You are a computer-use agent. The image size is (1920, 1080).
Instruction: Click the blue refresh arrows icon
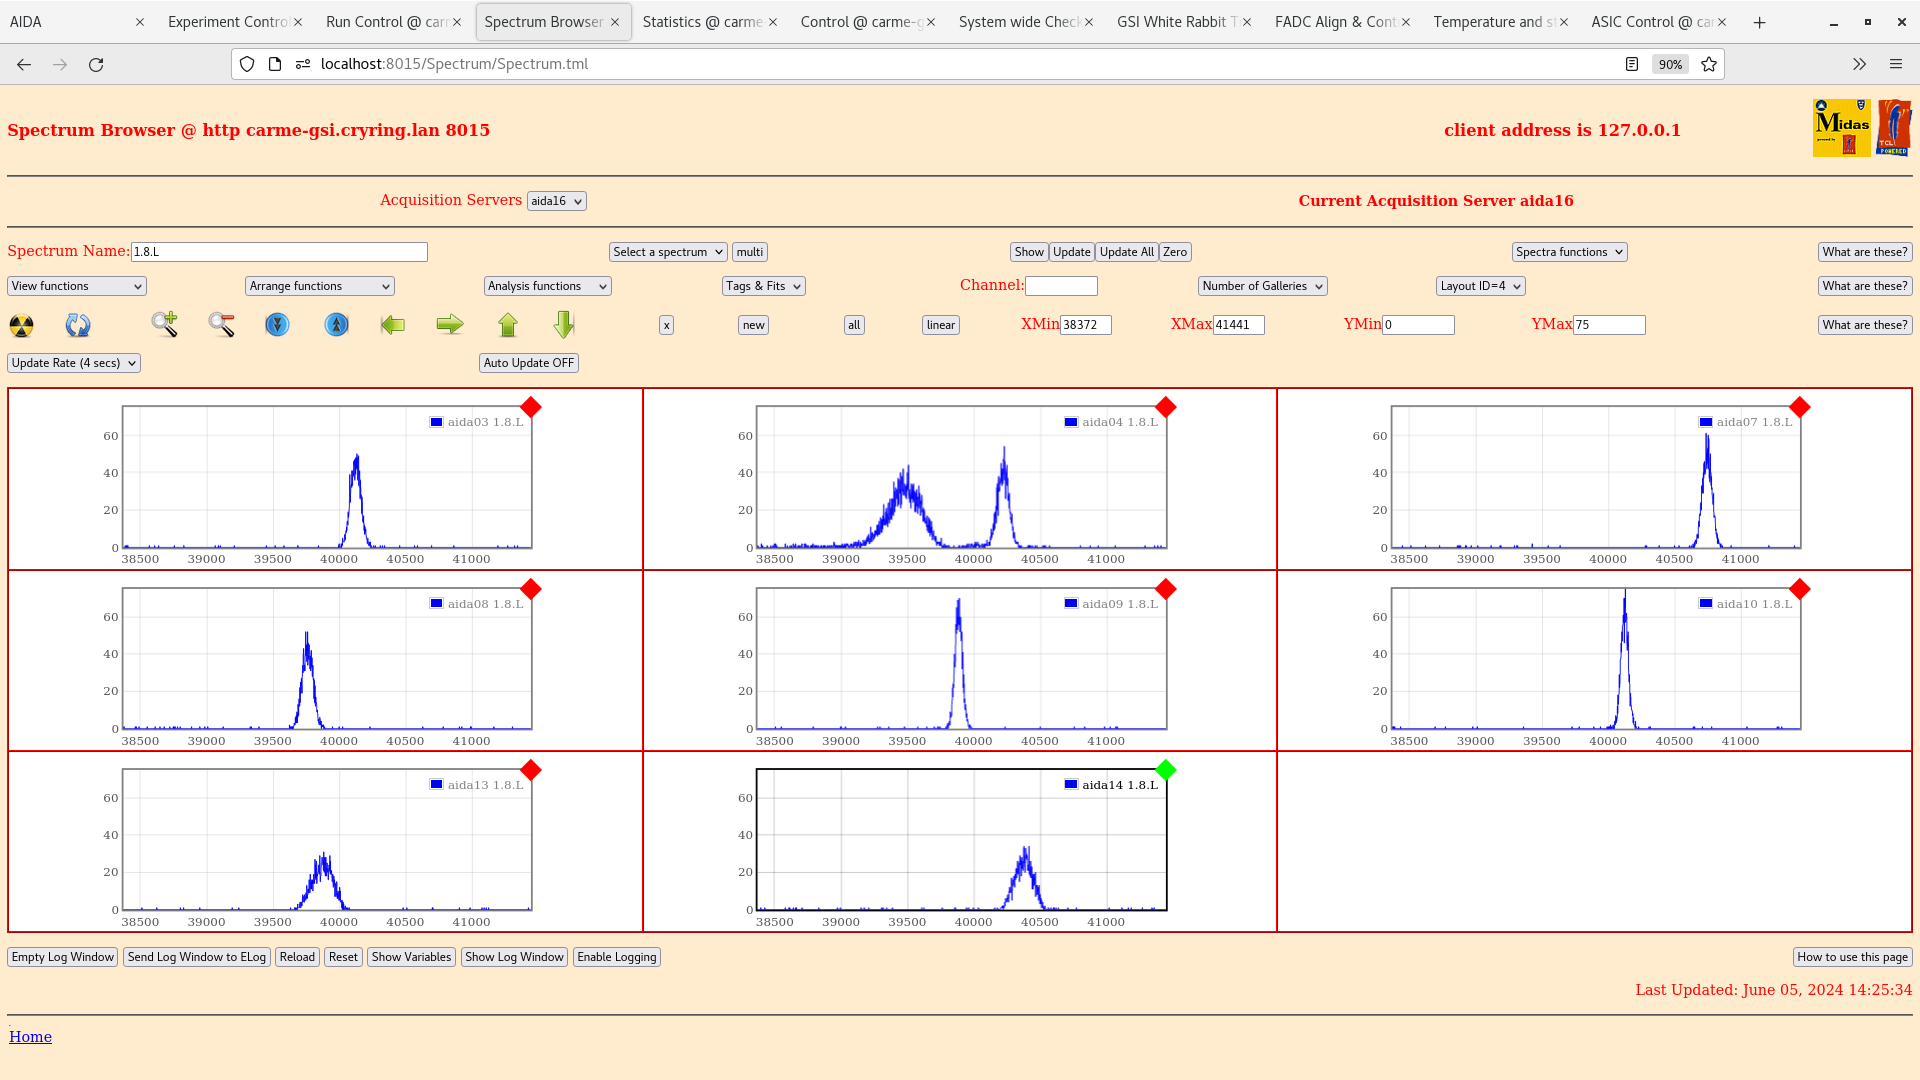pos(78,325)
